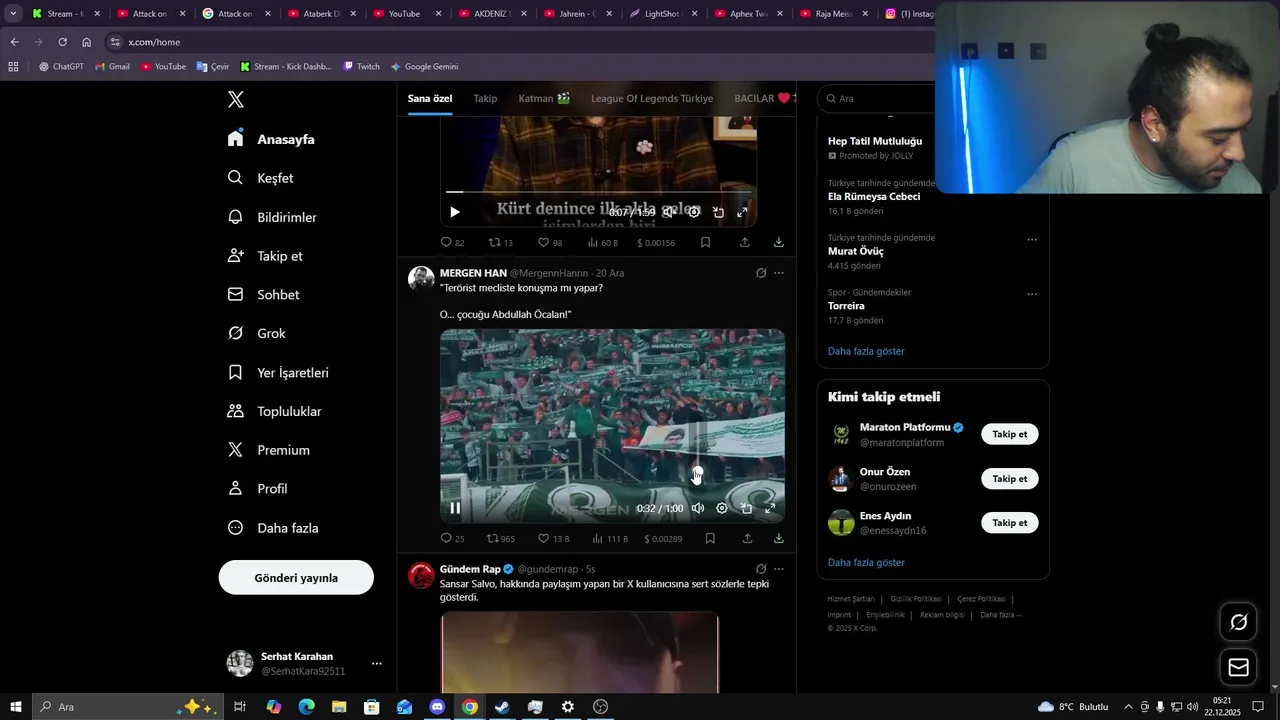Viewport: 1280px width, 720px height.
Task: Unmute the 0:07 / 1:59 video
Action: click(668, 212)
